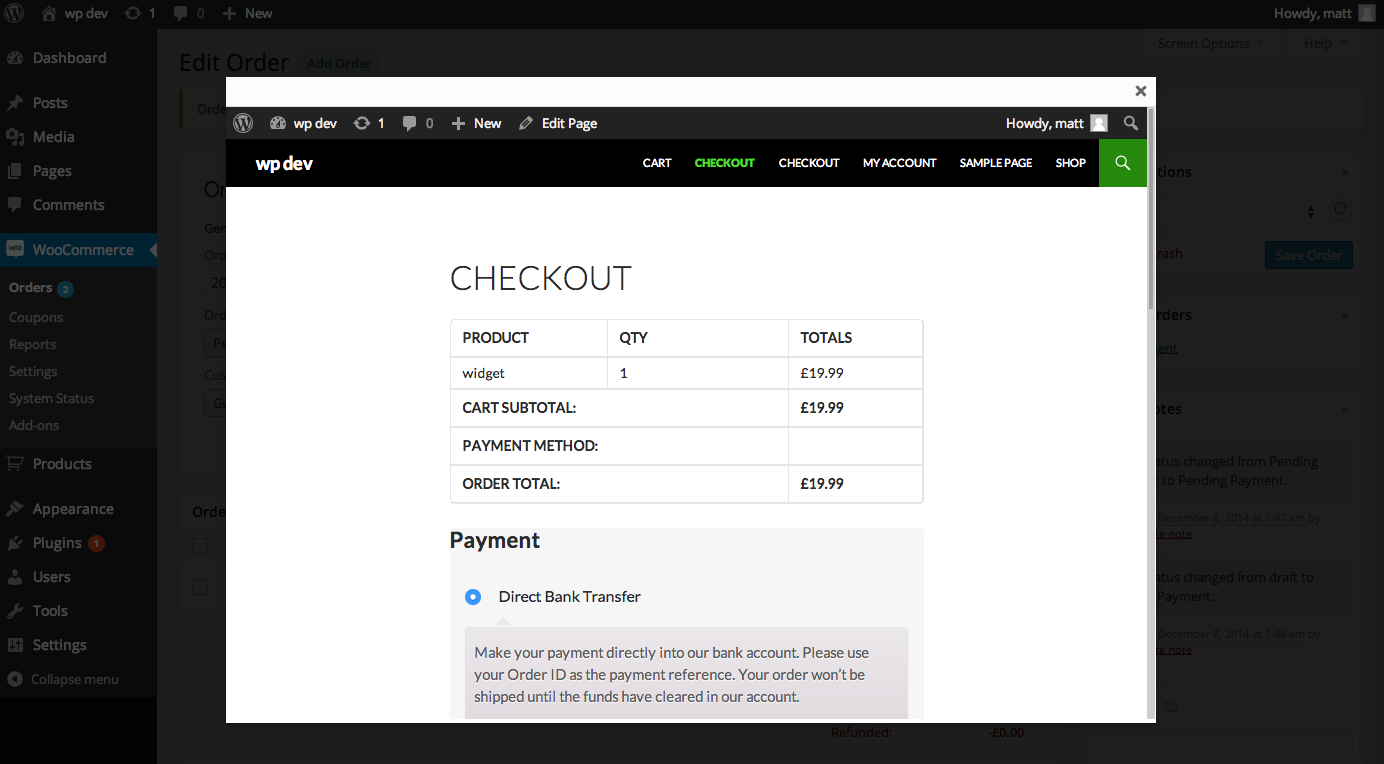Viewport: 1384px width, 764px height.
Task: Close the modal with the X button
Action: pos(1140,90)
